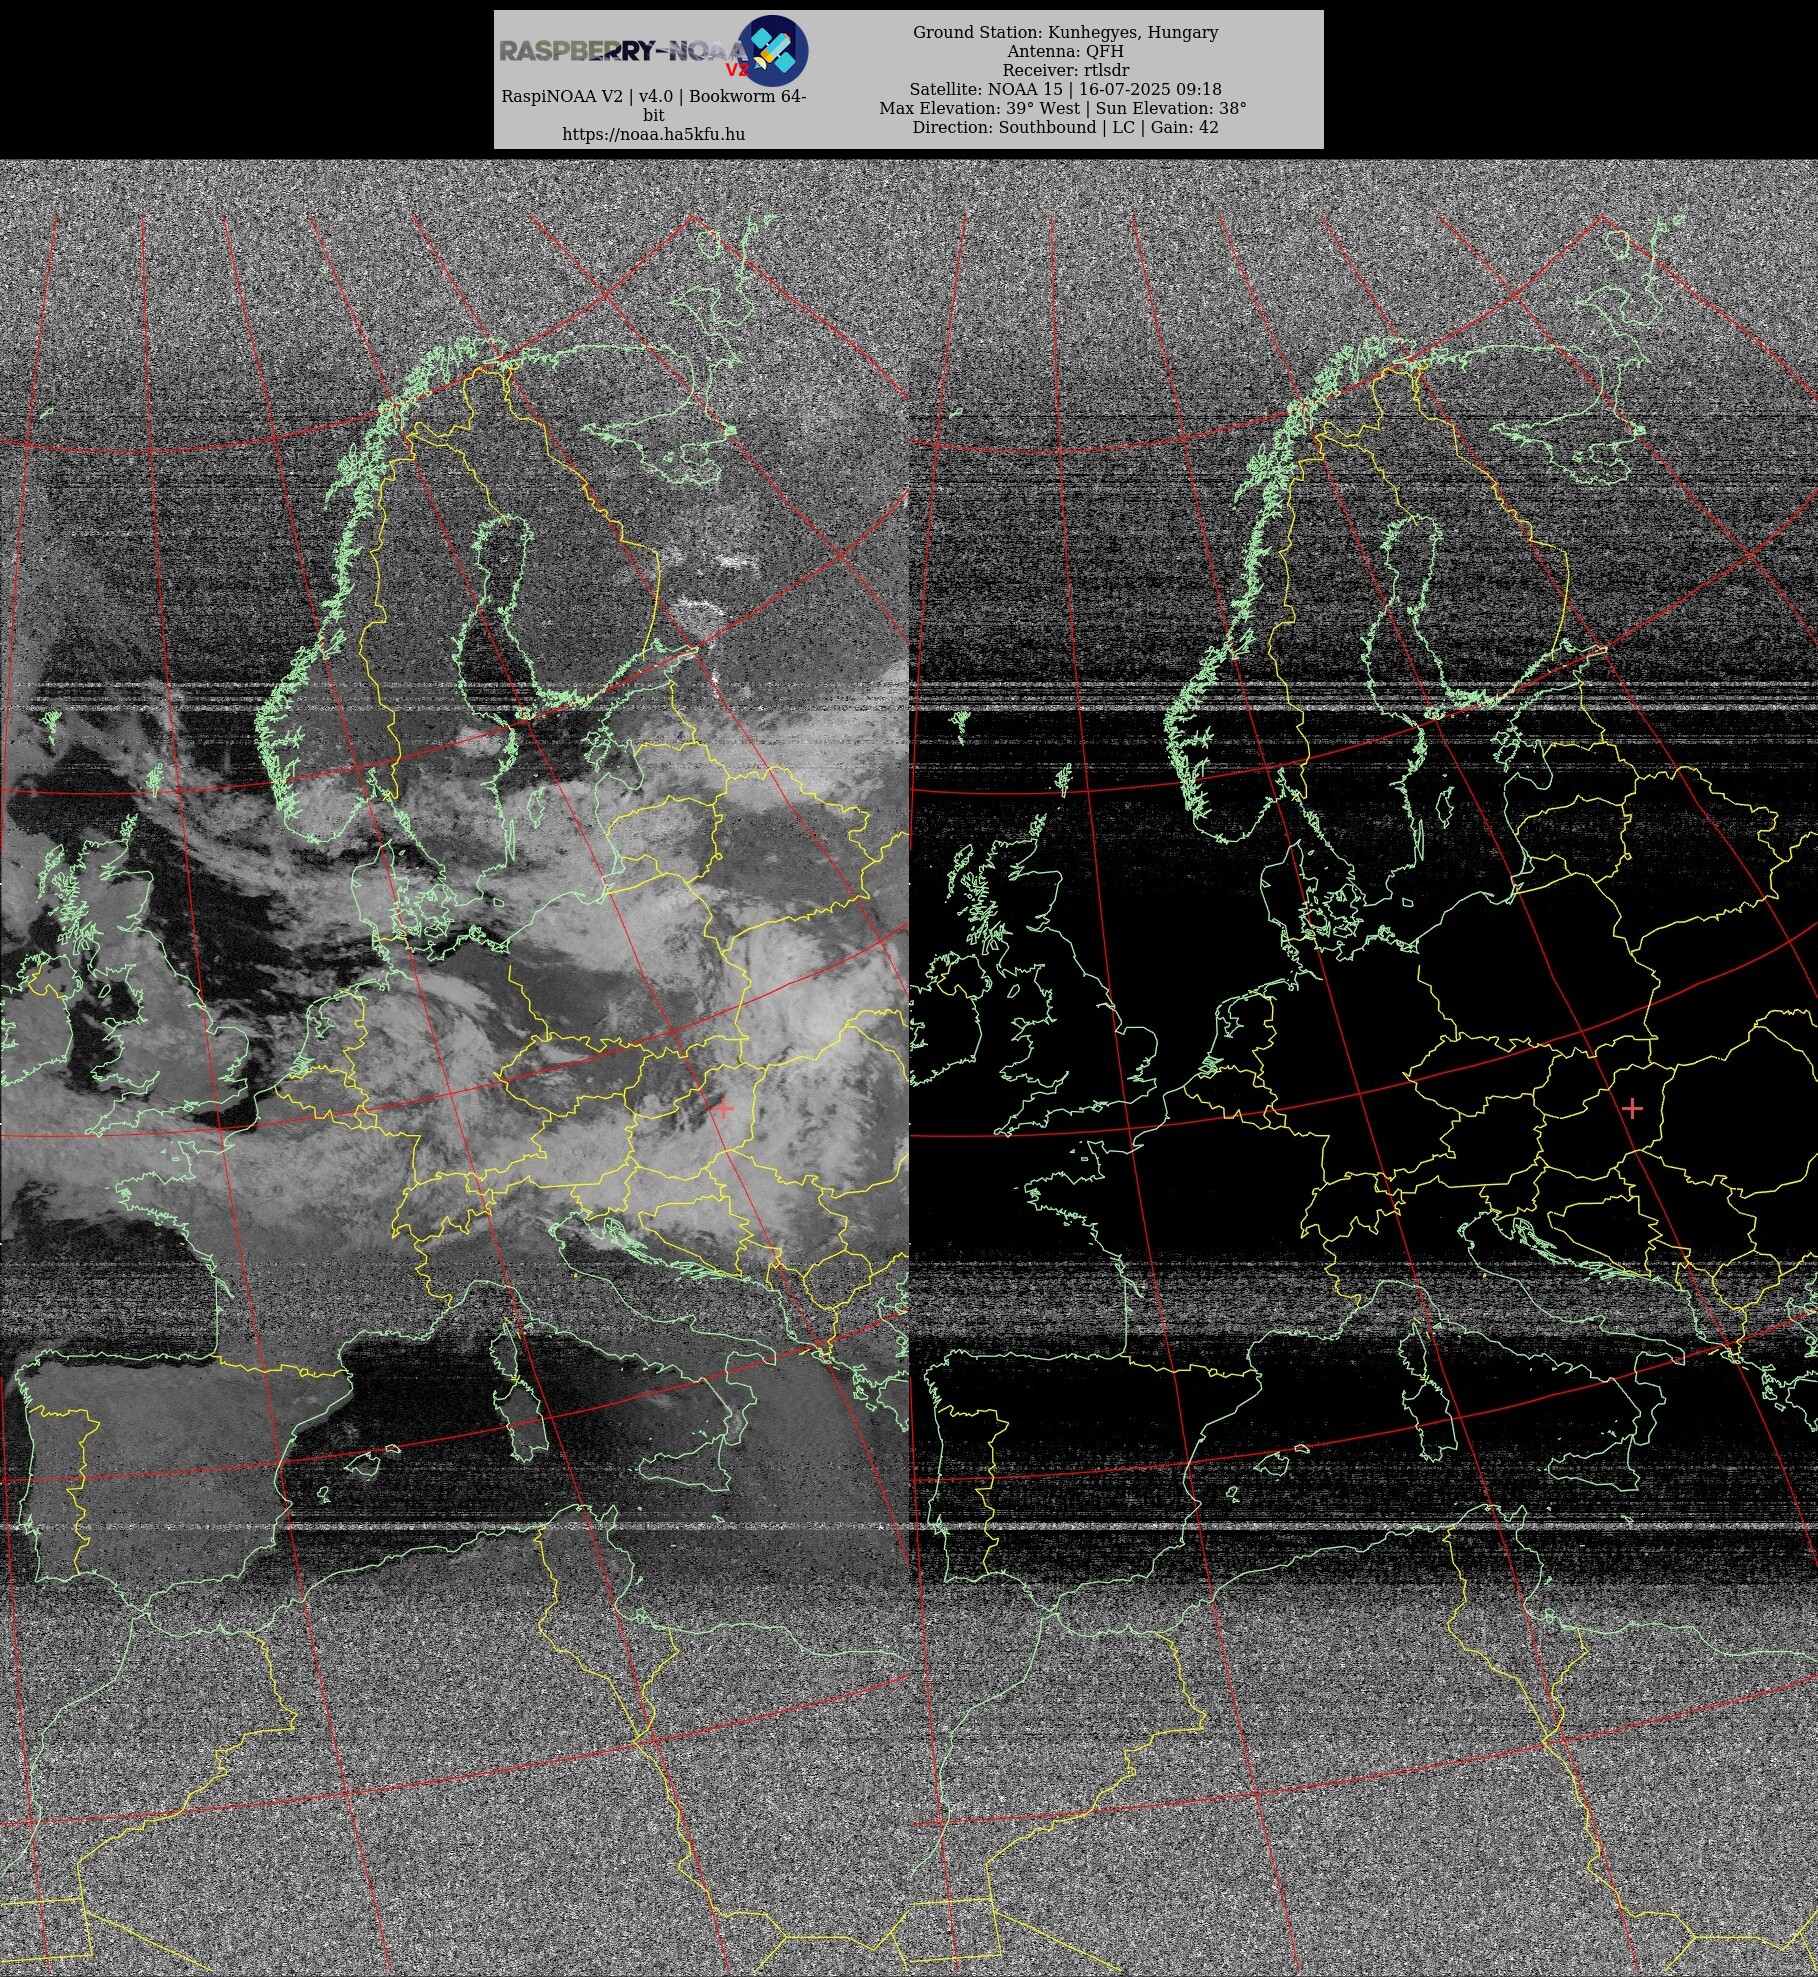The image size is (1818, 1977).
Task: Click the https://noaa.ha5kfu.hu URL text
Action: click(x=653, y=134)
